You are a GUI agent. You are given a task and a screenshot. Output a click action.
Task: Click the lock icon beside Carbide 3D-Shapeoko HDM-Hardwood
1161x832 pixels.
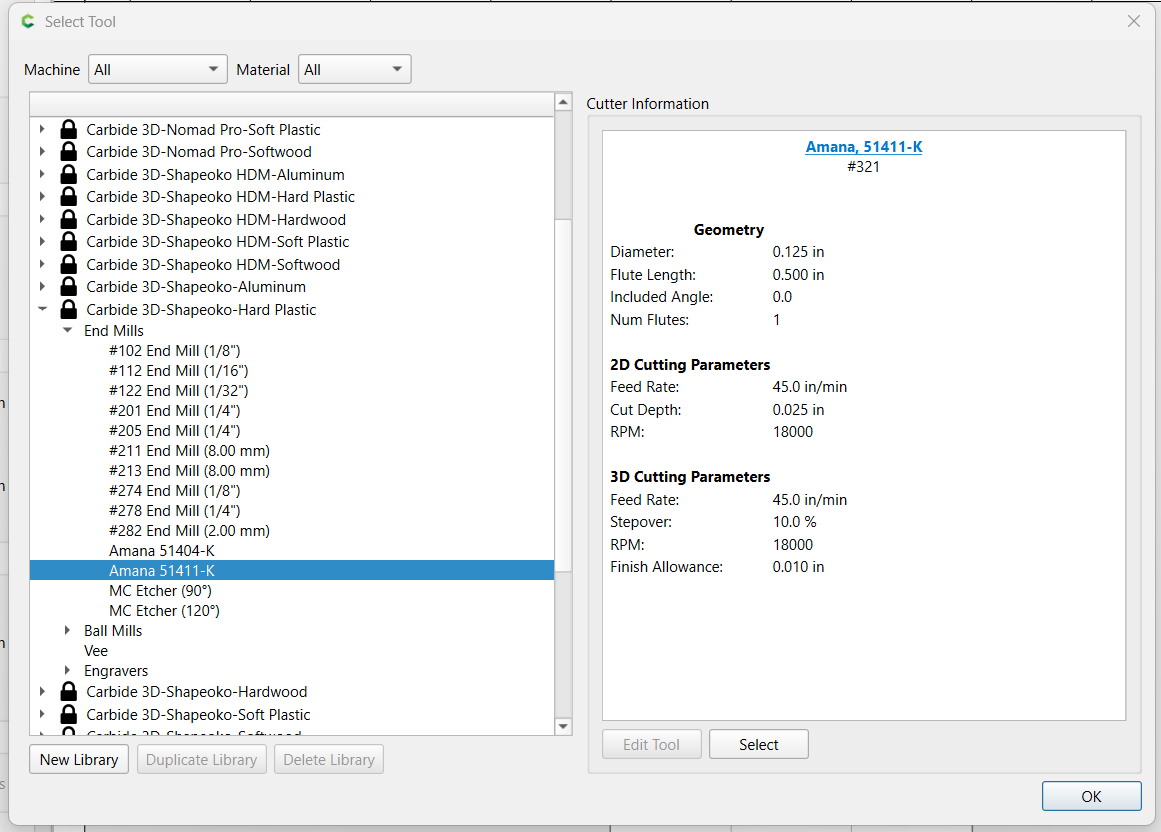(x=69, y=220)
